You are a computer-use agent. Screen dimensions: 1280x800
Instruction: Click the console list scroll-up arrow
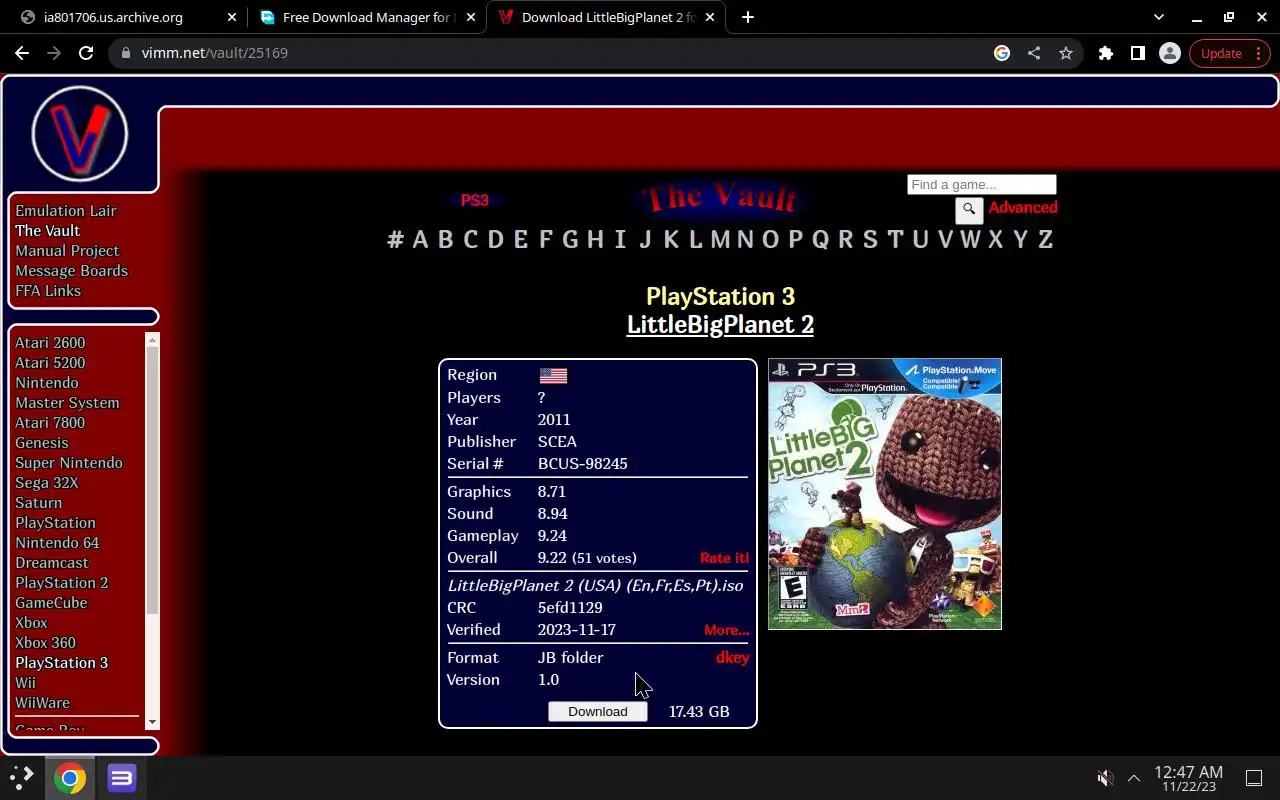tap(152, 339)
